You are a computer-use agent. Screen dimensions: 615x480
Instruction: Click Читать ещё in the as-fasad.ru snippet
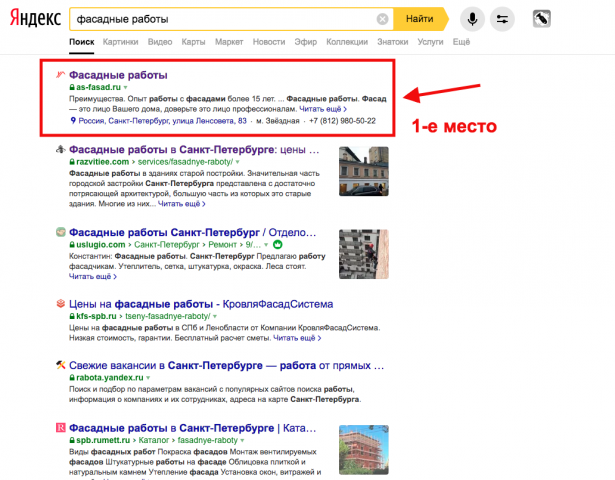323,109
